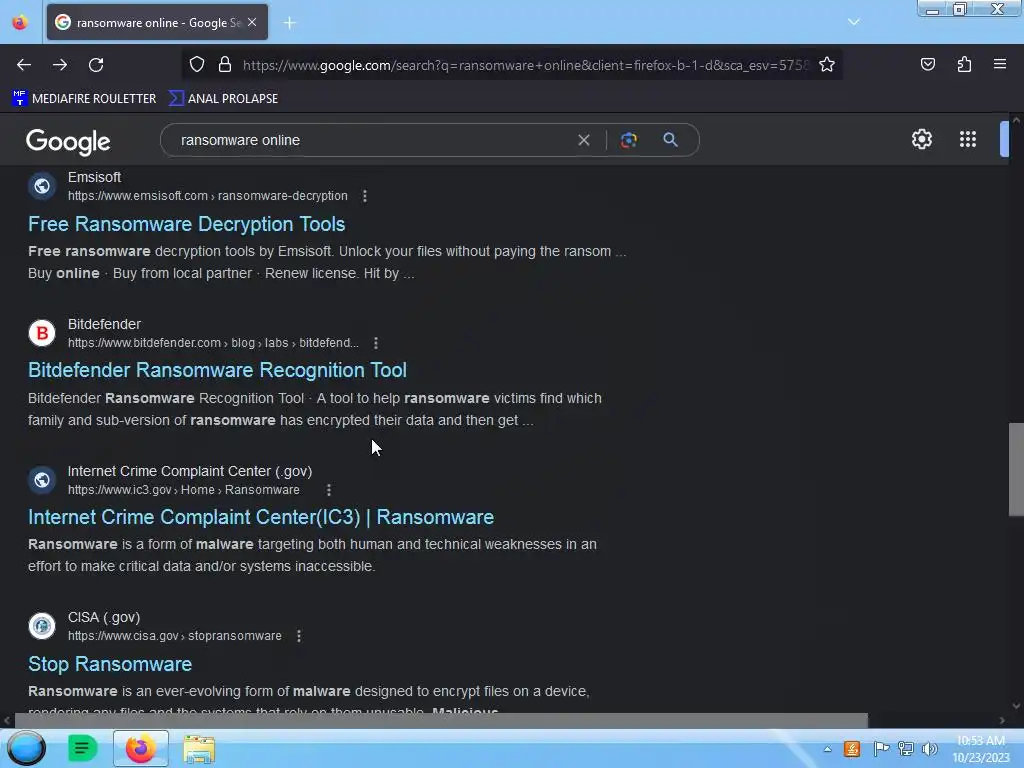Go forward with the arrow button
1024x768 pixels.
tap(60, 65)
